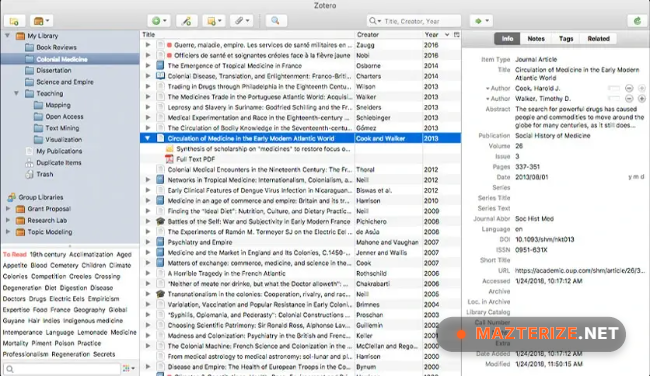
Task: Switch to the Related tab
Action: (598, 39)
